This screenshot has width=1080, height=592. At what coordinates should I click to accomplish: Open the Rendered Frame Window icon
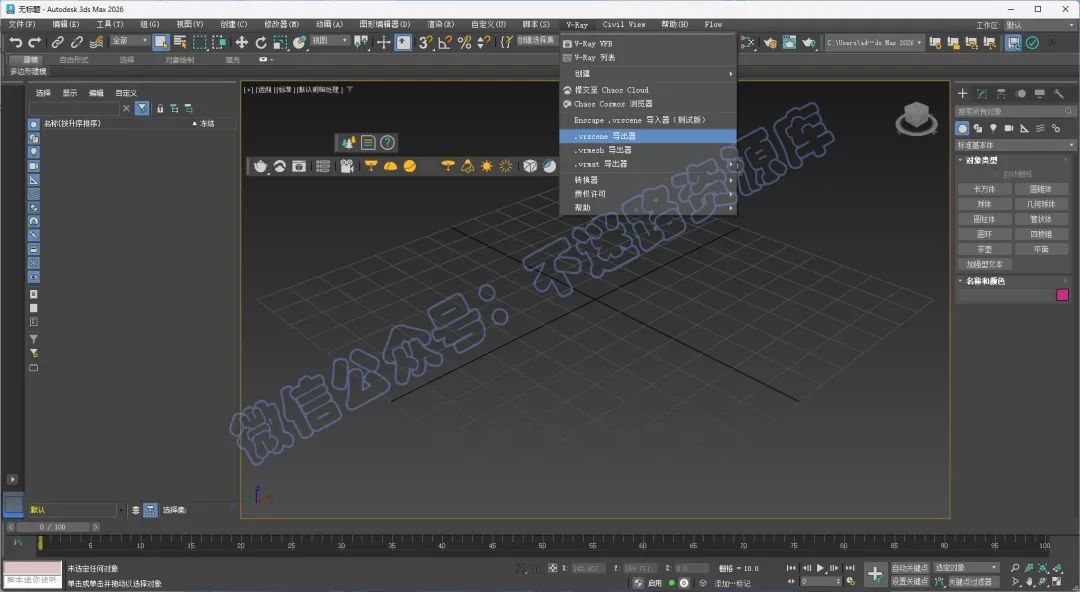click(789, 43)
